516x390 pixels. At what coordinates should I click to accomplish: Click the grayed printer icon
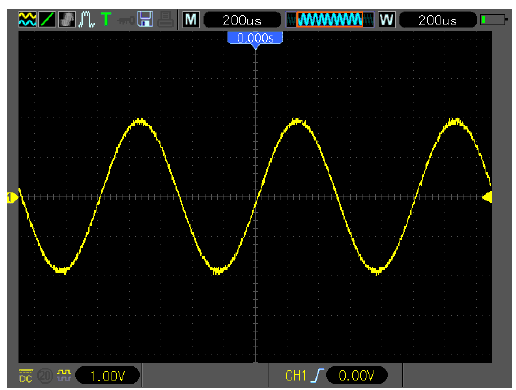165,19
